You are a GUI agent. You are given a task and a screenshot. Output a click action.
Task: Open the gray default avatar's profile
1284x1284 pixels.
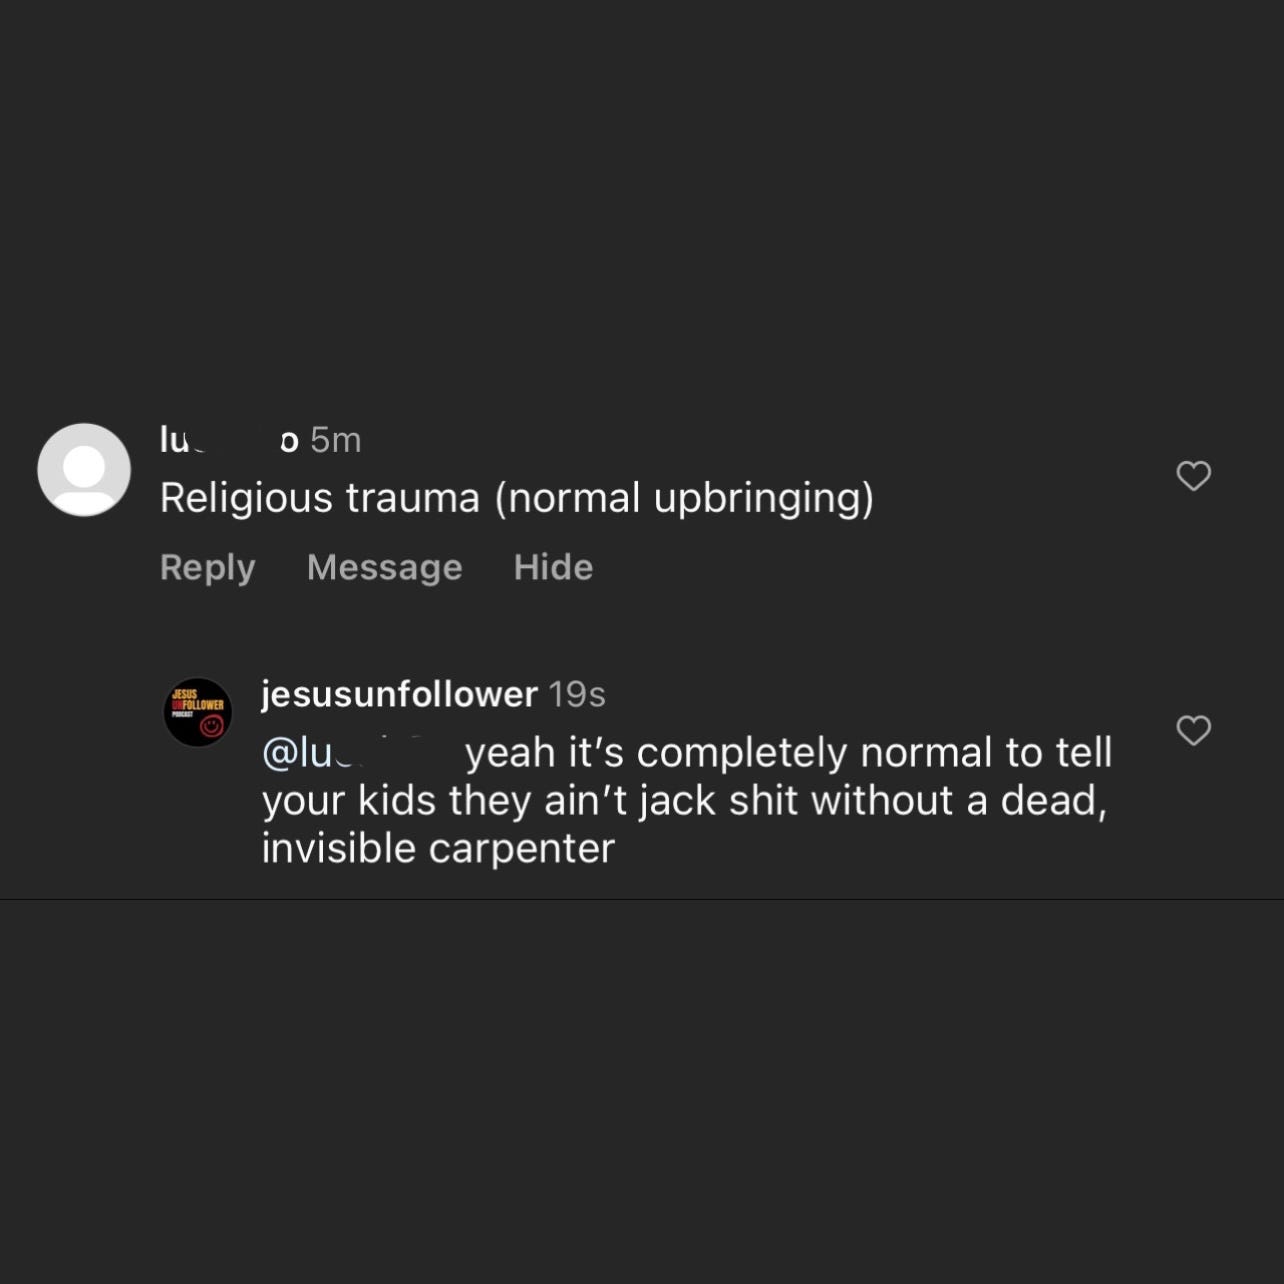coord(84,470)
